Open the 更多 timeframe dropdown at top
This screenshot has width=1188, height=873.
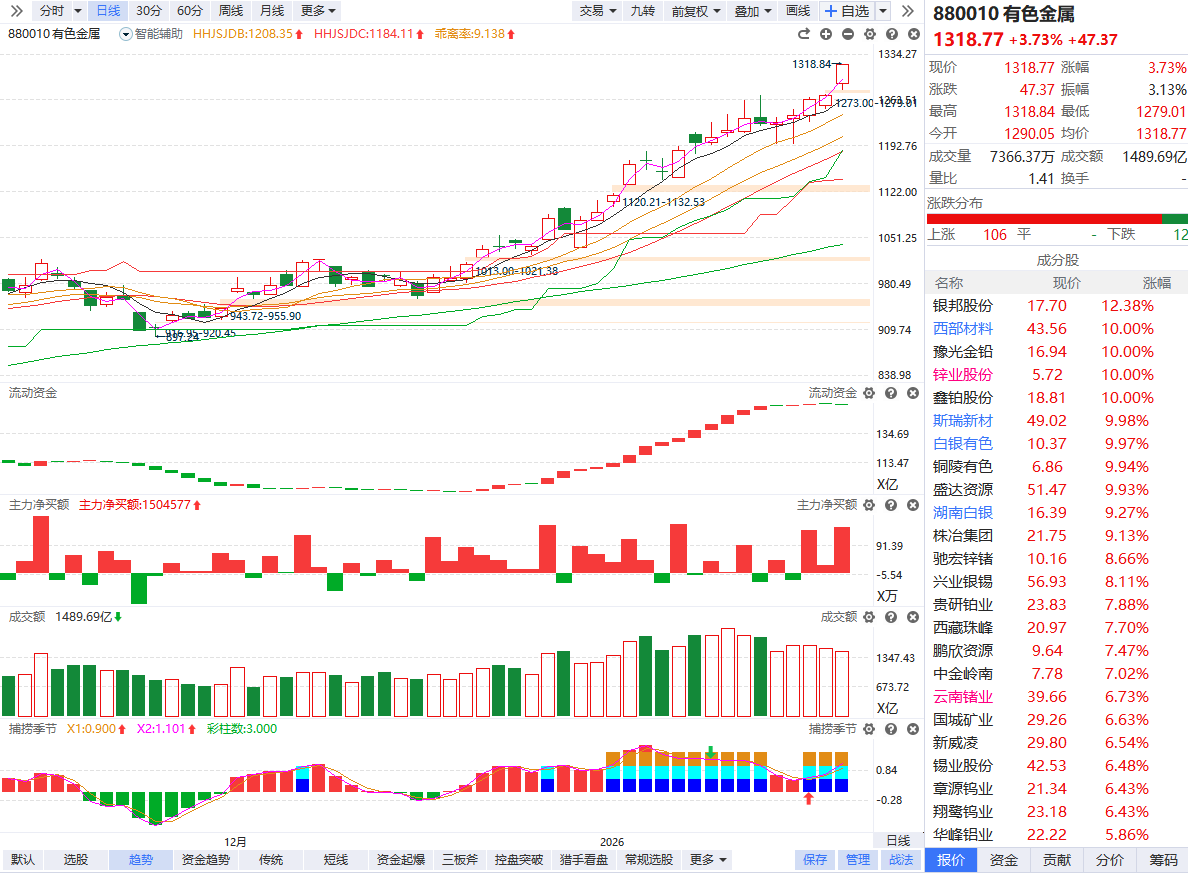[x=318, y=11]
